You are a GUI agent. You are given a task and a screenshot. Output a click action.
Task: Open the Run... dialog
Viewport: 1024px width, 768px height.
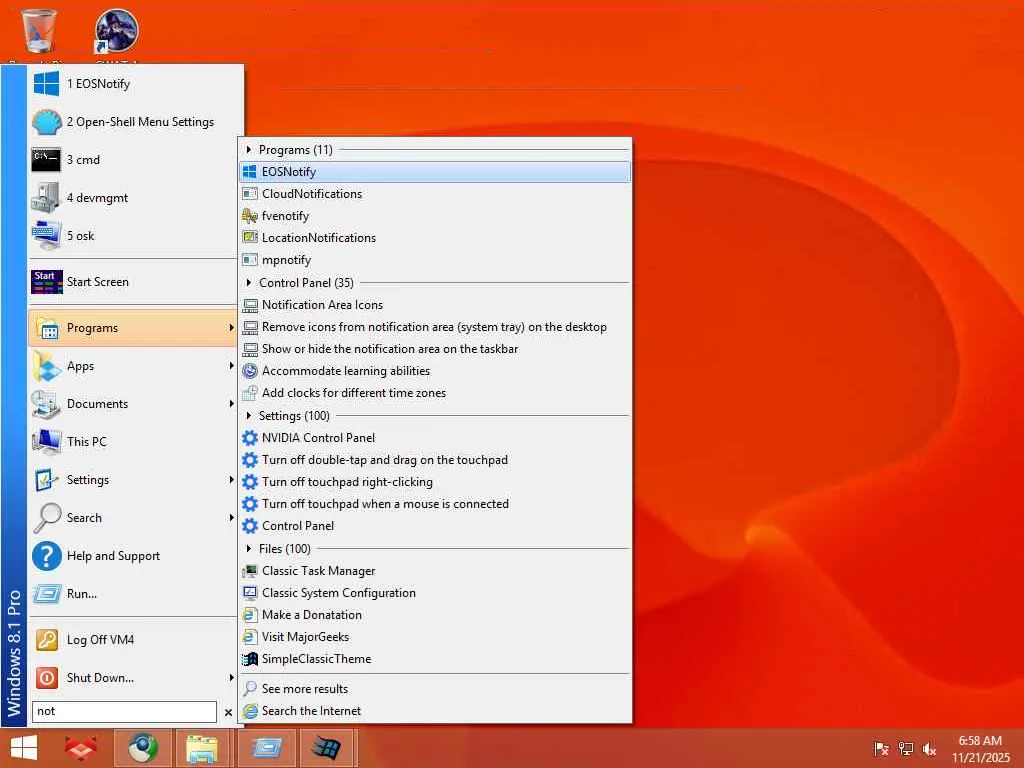tap(133, 593)
